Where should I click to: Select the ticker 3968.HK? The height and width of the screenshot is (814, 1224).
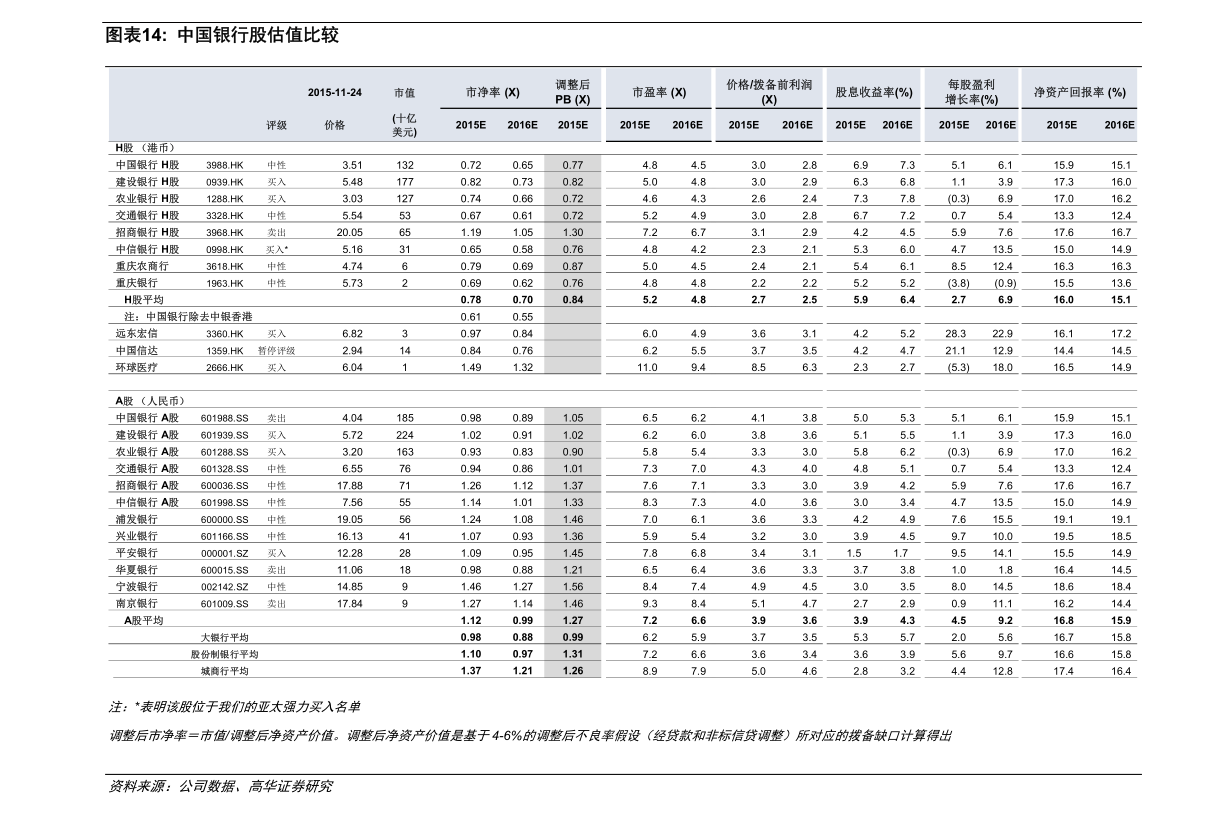click(224, 232)
